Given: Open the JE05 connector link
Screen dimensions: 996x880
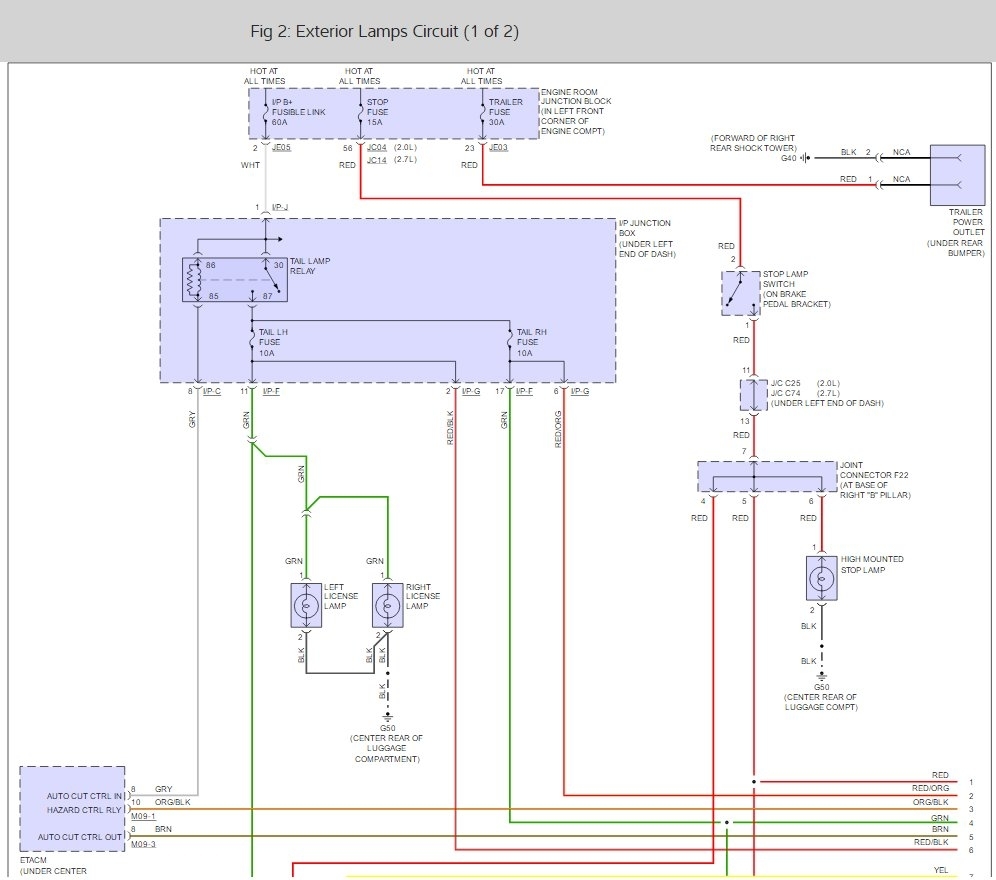Looking at the screenshot, I should 281,147.
